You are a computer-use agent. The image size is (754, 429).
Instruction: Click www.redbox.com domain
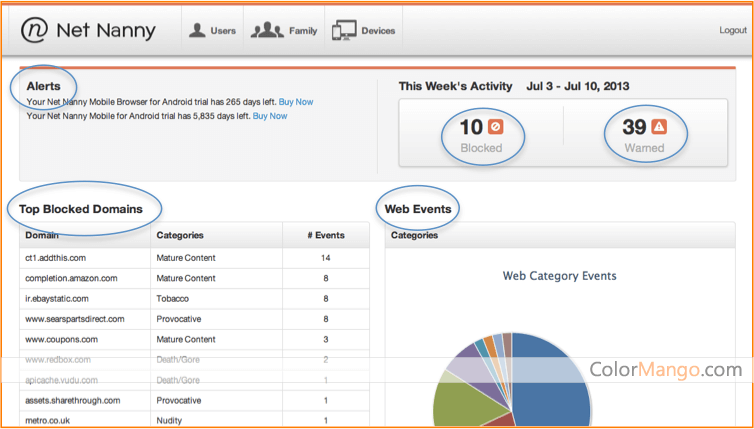pos(58,360)
